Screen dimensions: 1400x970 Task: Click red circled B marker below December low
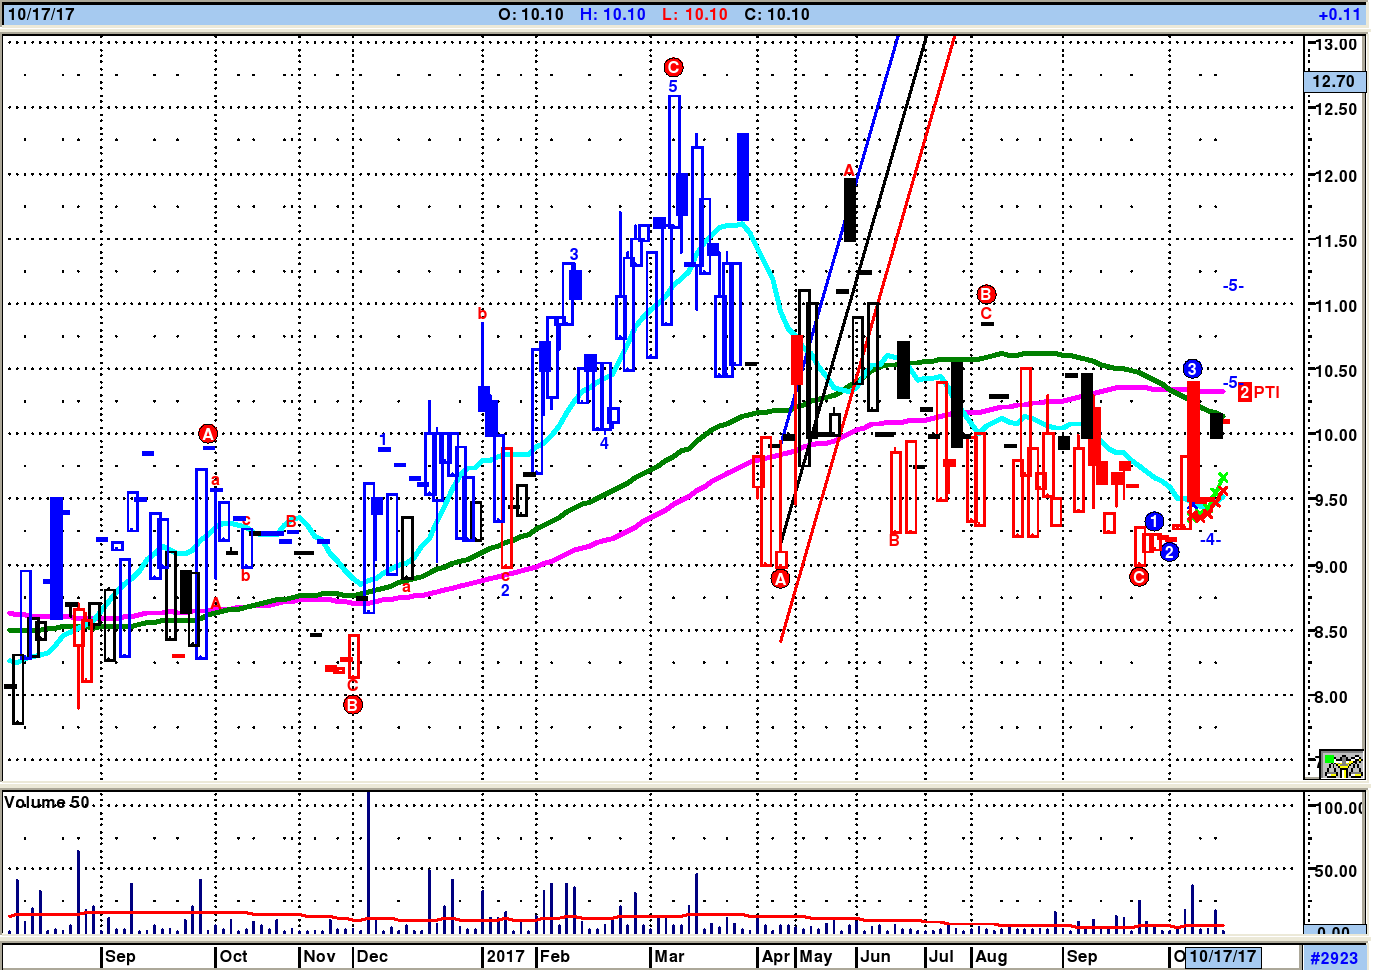353,705
